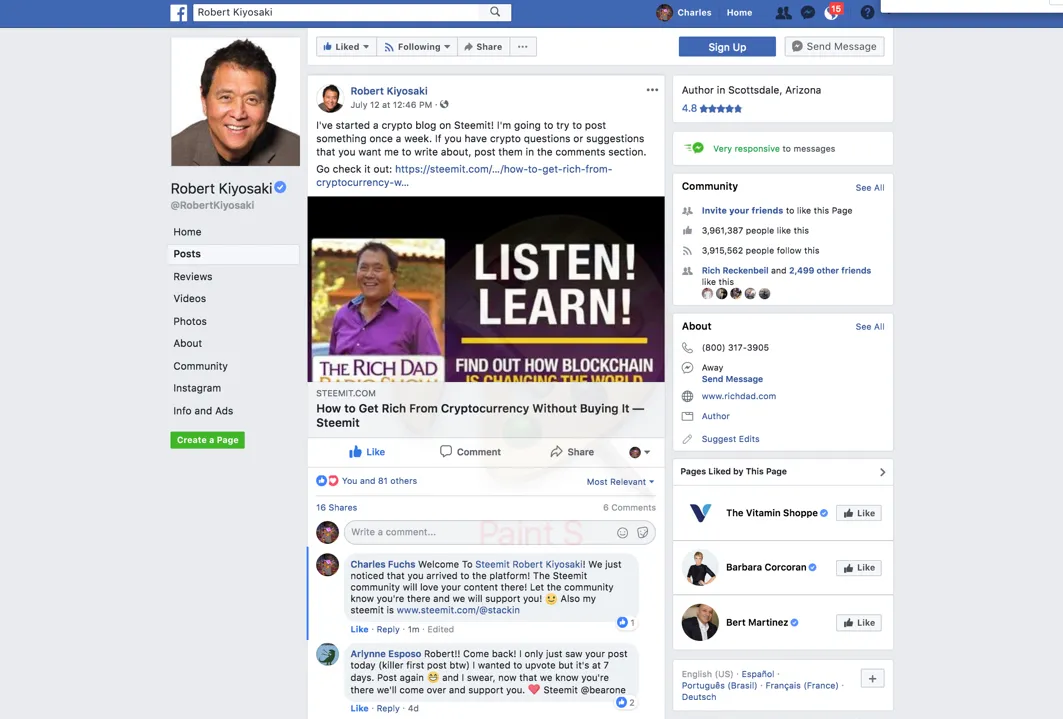Open the Messenger icon in top bar

click(x=807, y=12)
